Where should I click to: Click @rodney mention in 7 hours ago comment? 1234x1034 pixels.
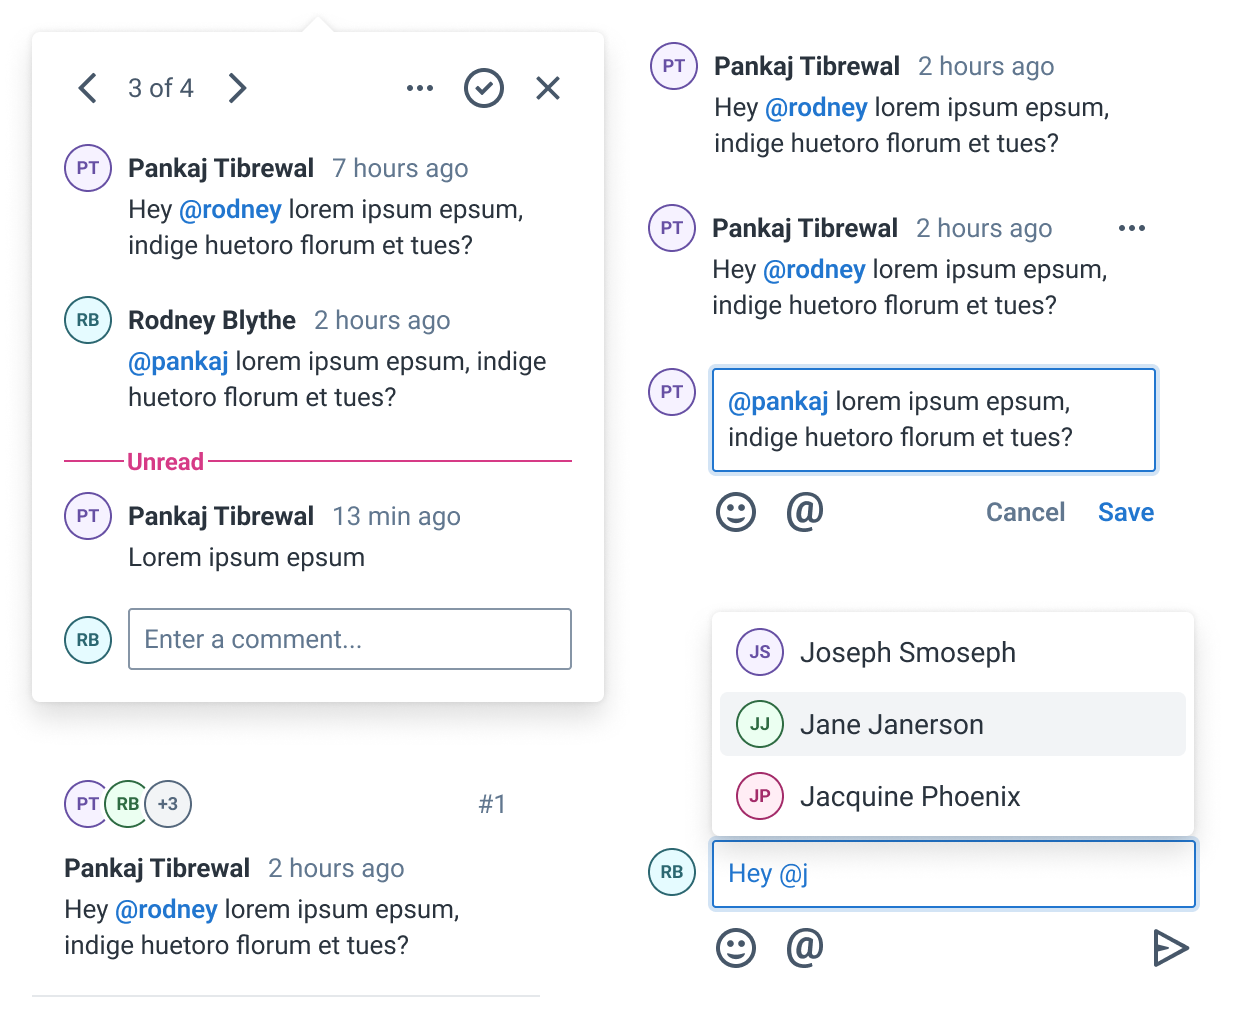[x=230, y=209]
